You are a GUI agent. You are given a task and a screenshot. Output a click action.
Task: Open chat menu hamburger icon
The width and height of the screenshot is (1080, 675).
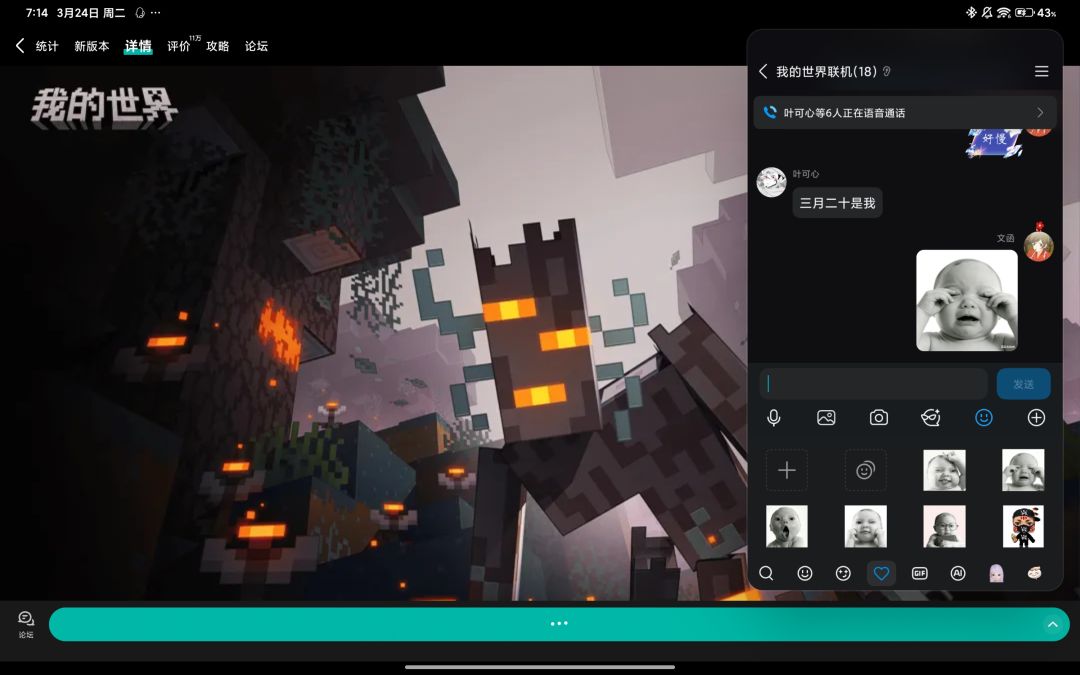(x=1041, y=71)
